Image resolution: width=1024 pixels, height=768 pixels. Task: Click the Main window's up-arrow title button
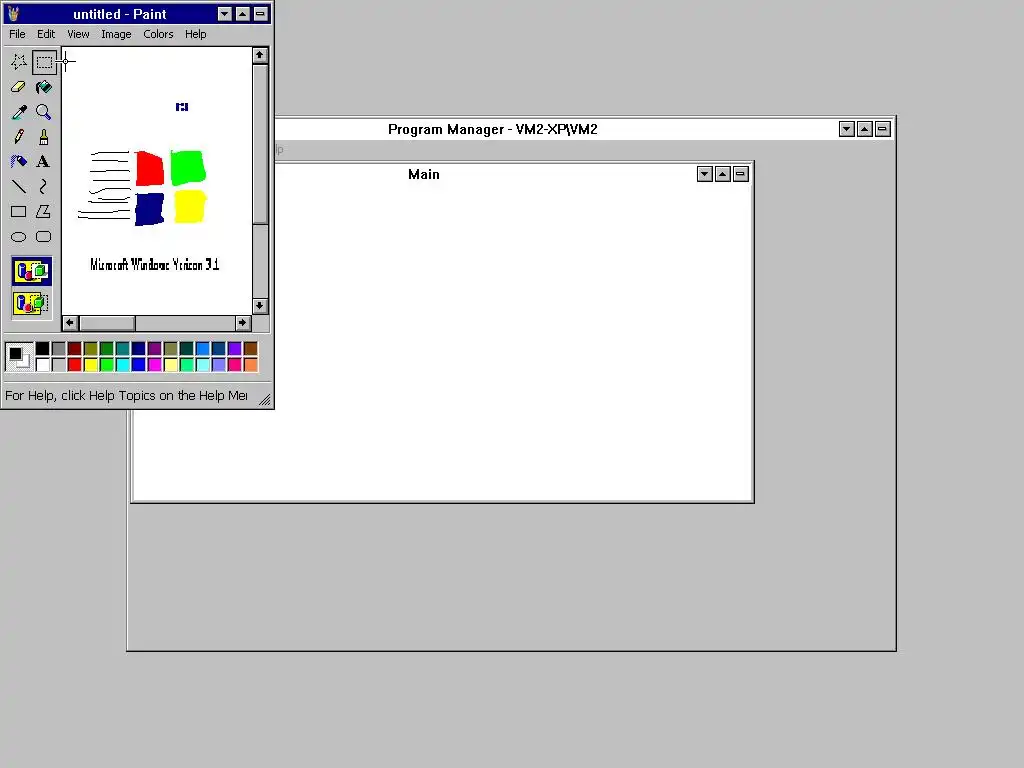click(x=722, y=174)
